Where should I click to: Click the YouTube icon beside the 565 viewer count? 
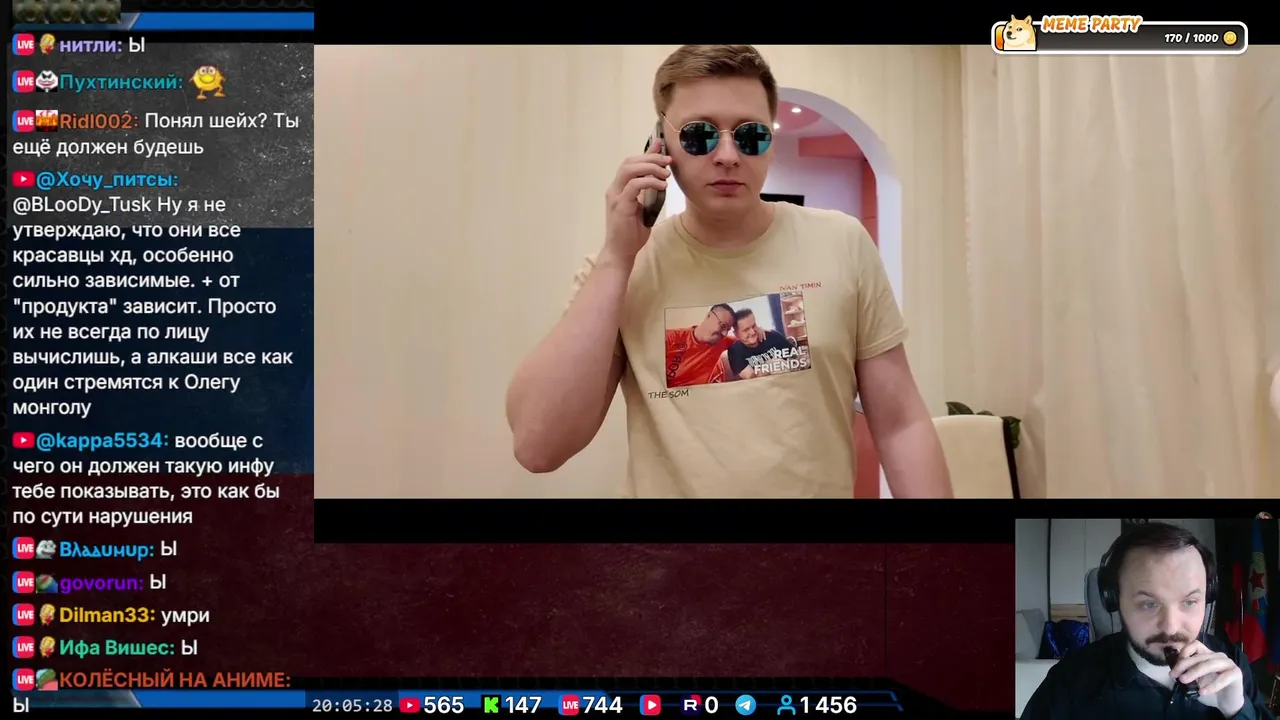tap(409, 705)
